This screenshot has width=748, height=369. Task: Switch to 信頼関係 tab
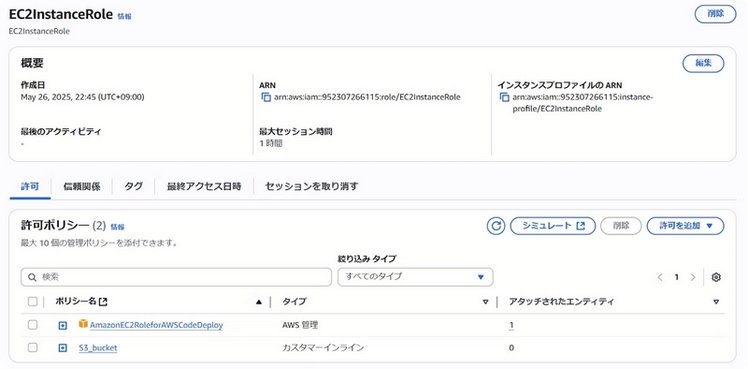82,186
